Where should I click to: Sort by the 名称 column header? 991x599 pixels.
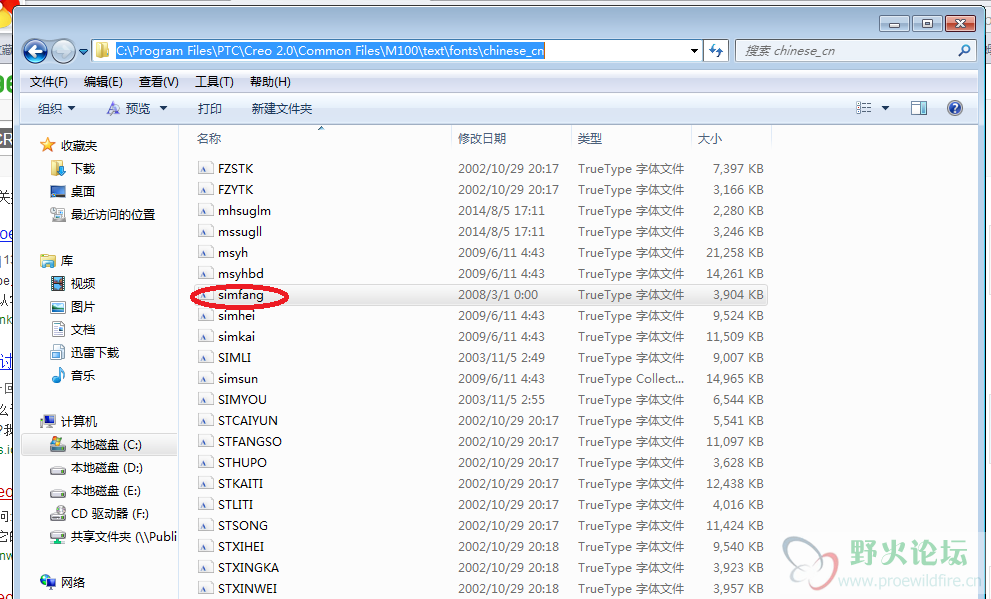tap(209, 138)
